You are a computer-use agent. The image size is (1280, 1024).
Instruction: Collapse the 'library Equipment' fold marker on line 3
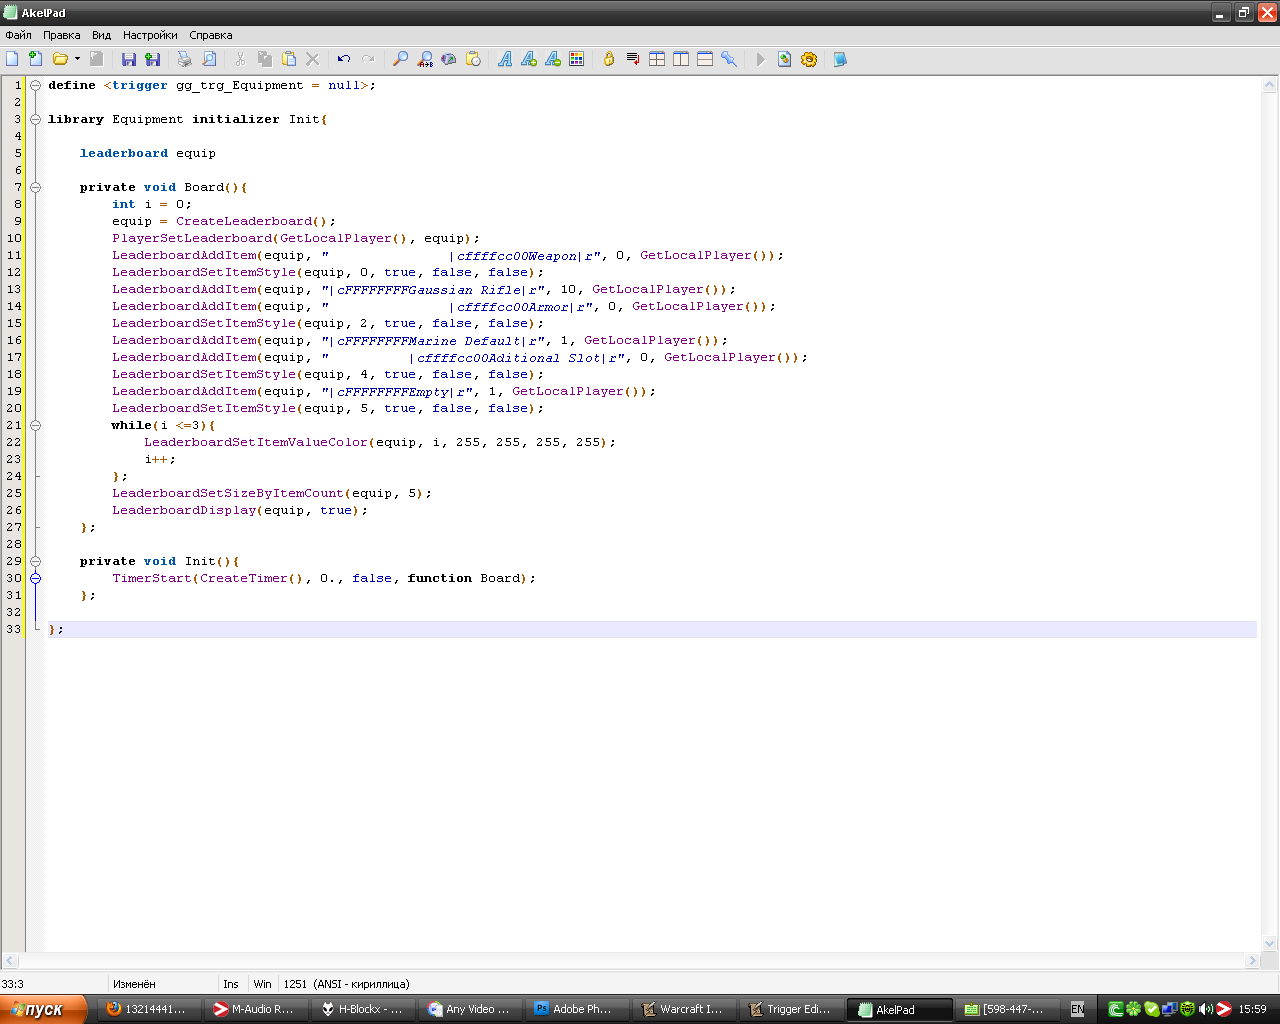(x=35, y=119)
